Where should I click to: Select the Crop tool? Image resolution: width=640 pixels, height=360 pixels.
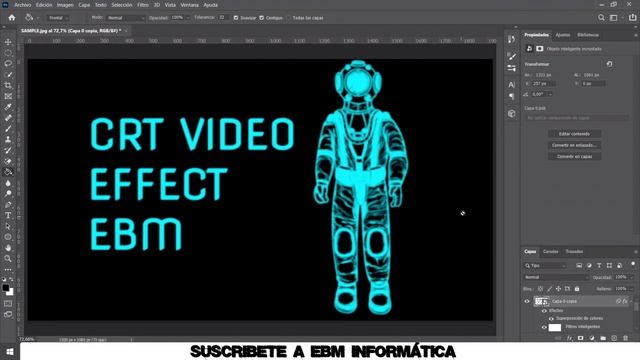click(x=8, y=85)
